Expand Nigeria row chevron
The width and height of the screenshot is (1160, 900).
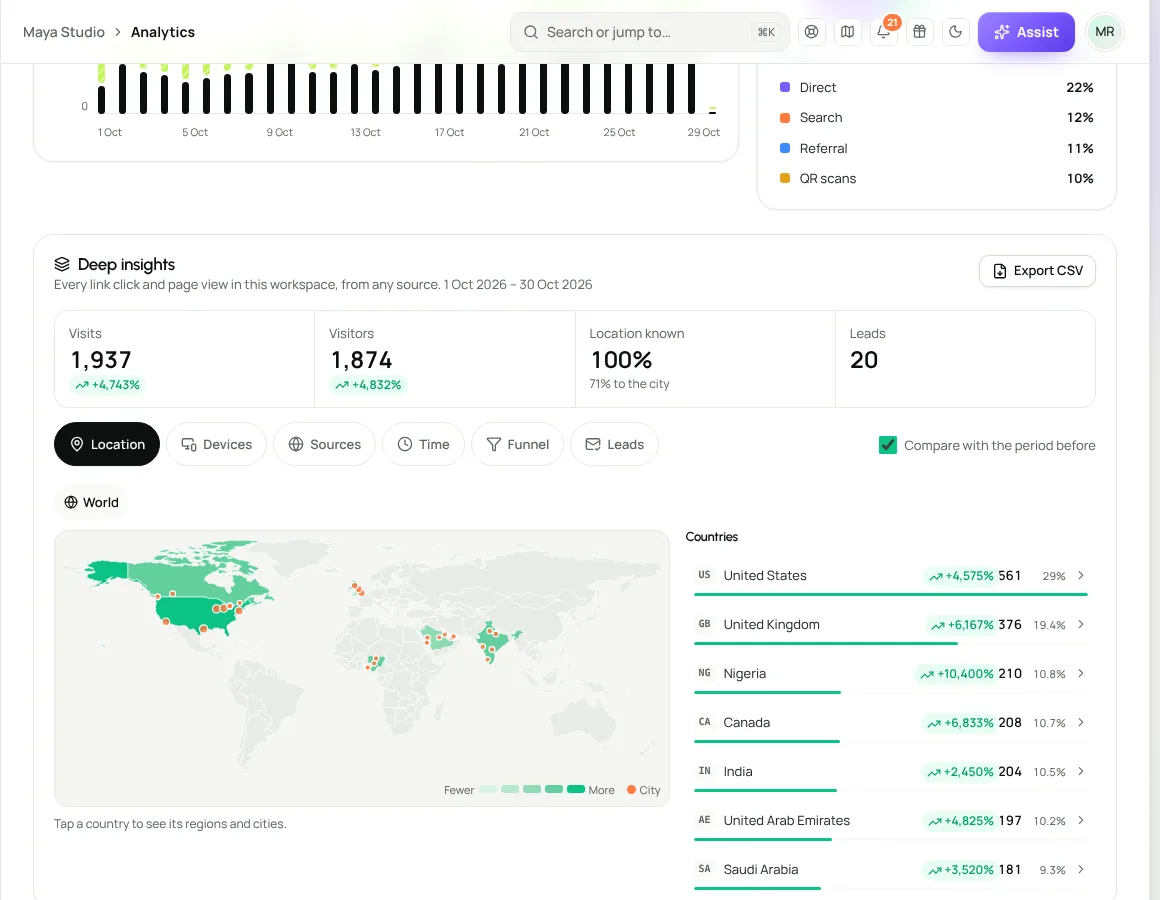click(x=1081, y=673)
